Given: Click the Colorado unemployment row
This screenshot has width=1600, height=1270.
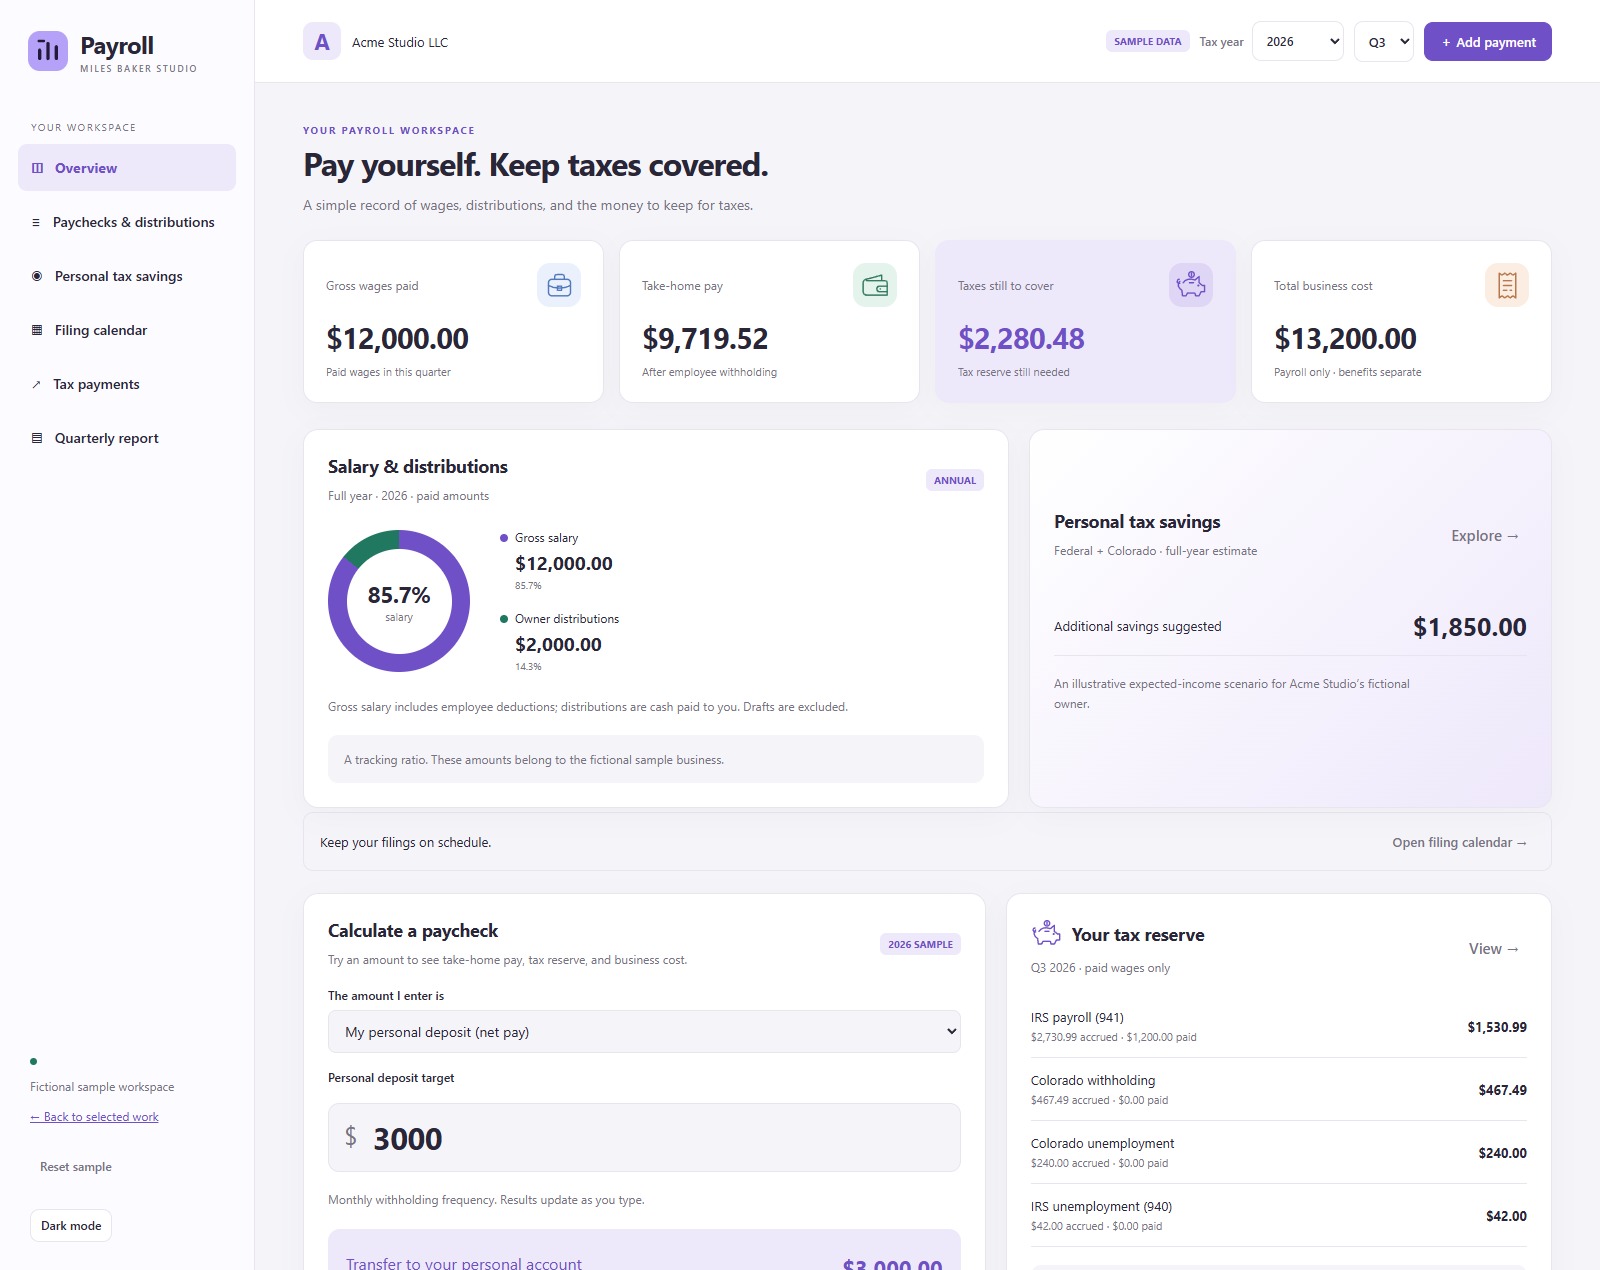Looking at the screenshot, I should pyautogui.click(x=1279, y=1153).
